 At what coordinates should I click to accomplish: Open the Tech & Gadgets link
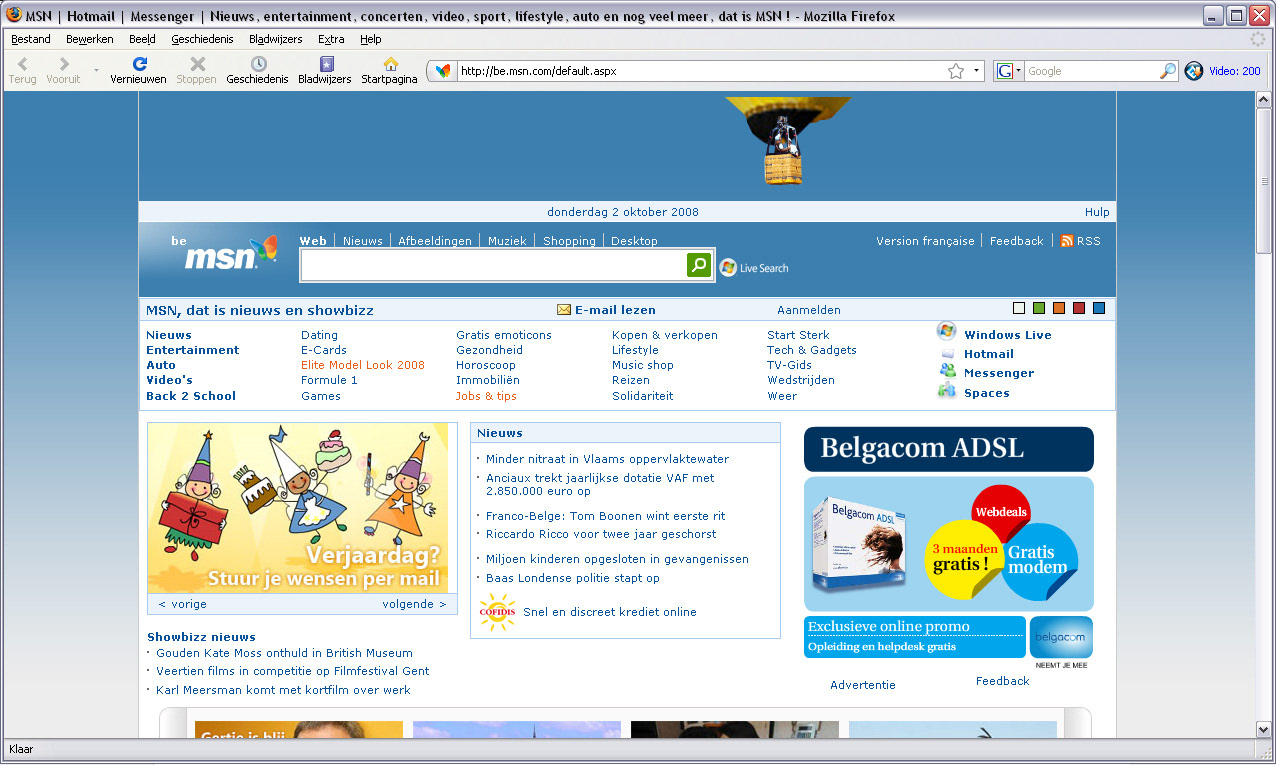pos(812,350)
